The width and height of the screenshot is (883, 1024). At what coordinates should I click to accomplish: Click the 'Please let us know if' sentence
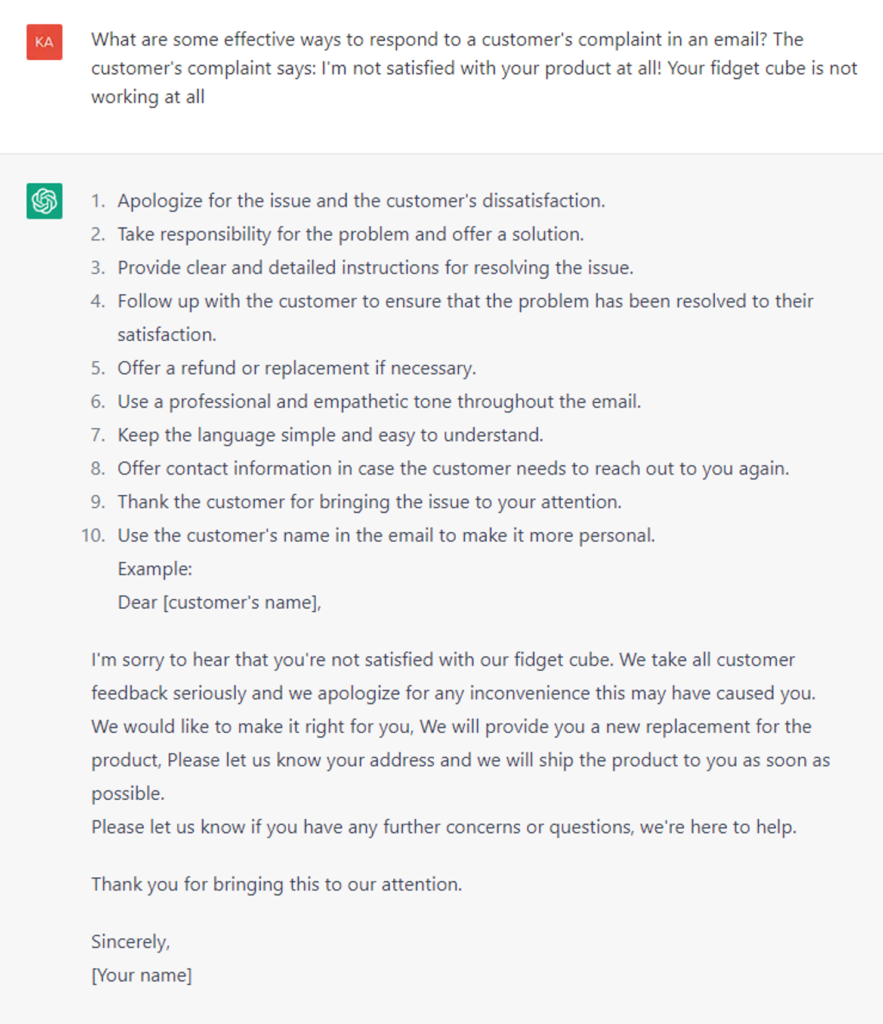(x=443, y=827)
